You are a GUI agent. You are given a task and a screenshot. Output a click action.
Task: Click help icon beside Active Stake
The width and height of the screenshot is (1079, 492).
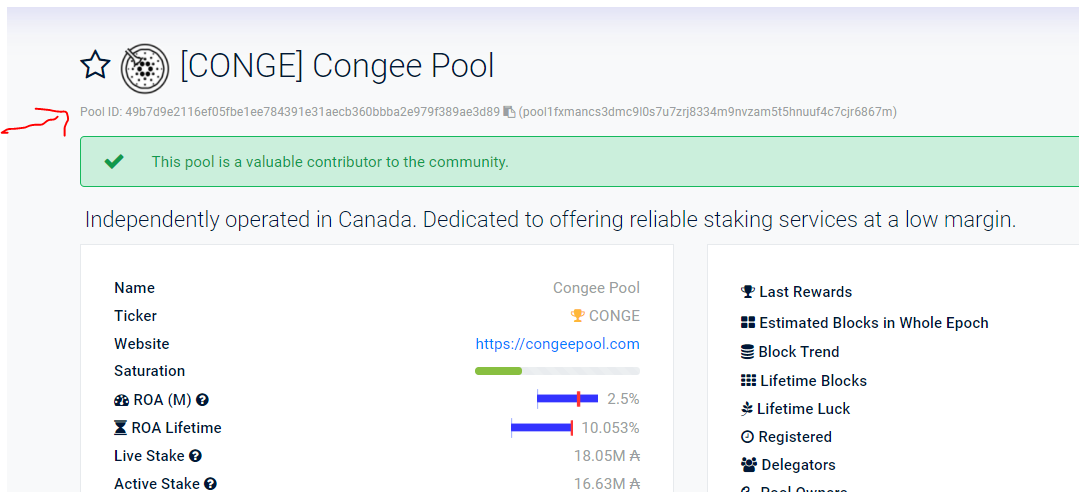[211, 484]
